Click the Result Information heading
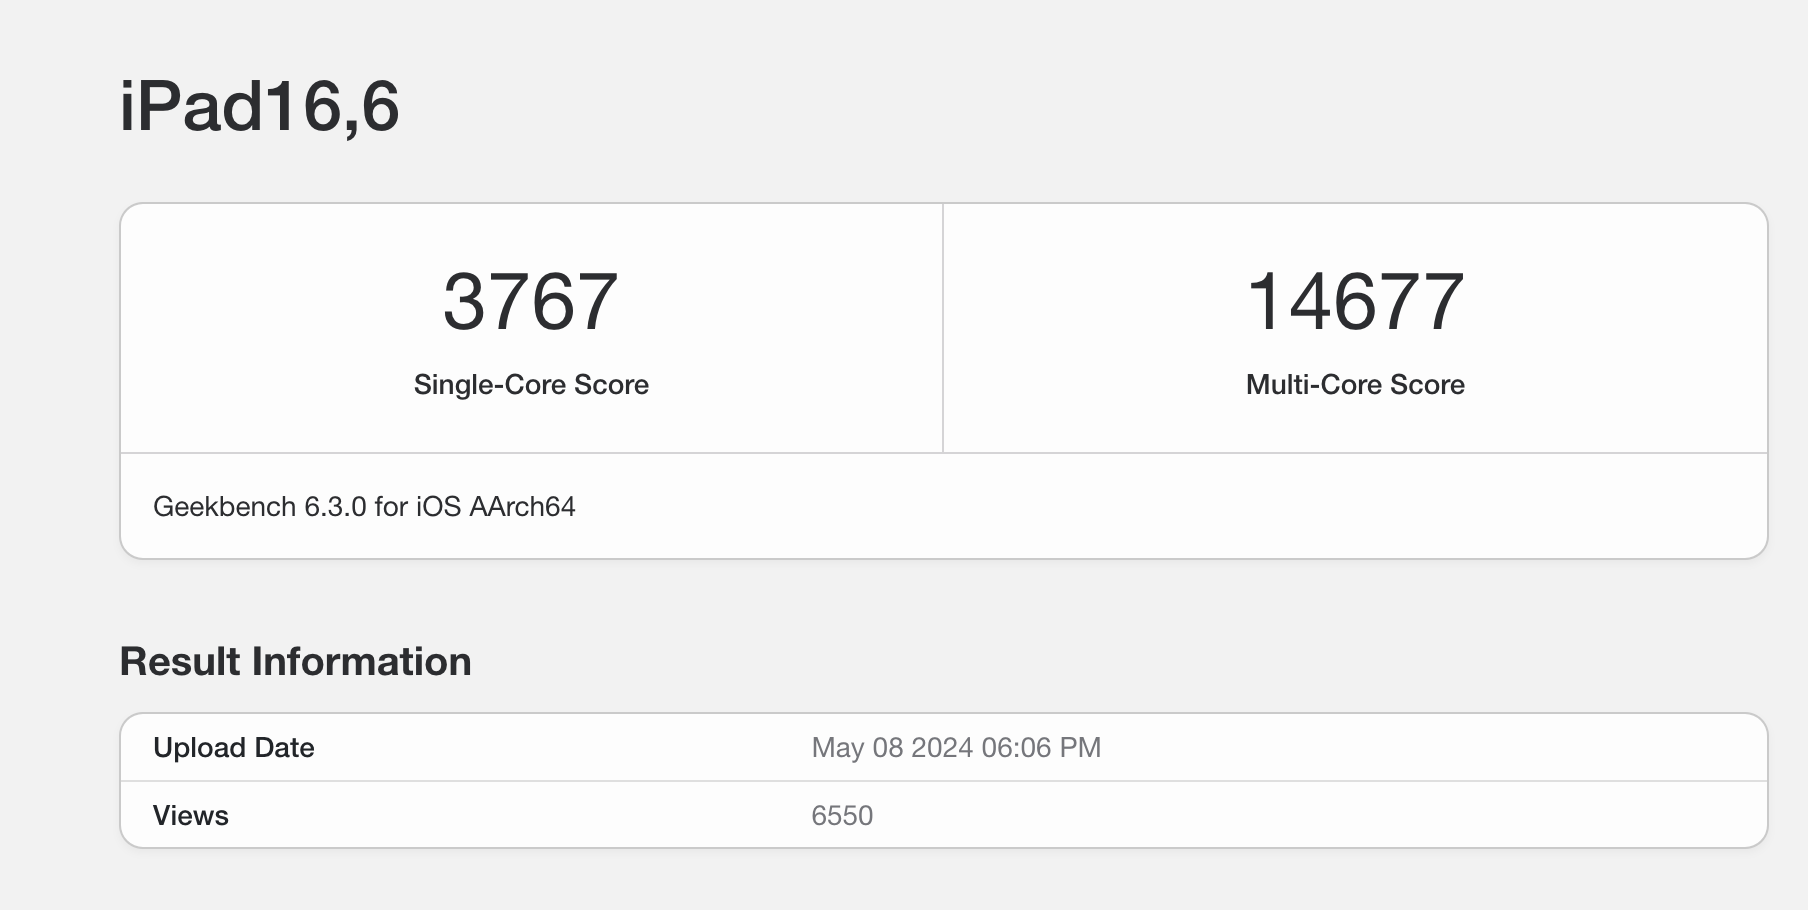Image resolution: width=1808 pixels, height=910 pixels. tap(295, 662)
